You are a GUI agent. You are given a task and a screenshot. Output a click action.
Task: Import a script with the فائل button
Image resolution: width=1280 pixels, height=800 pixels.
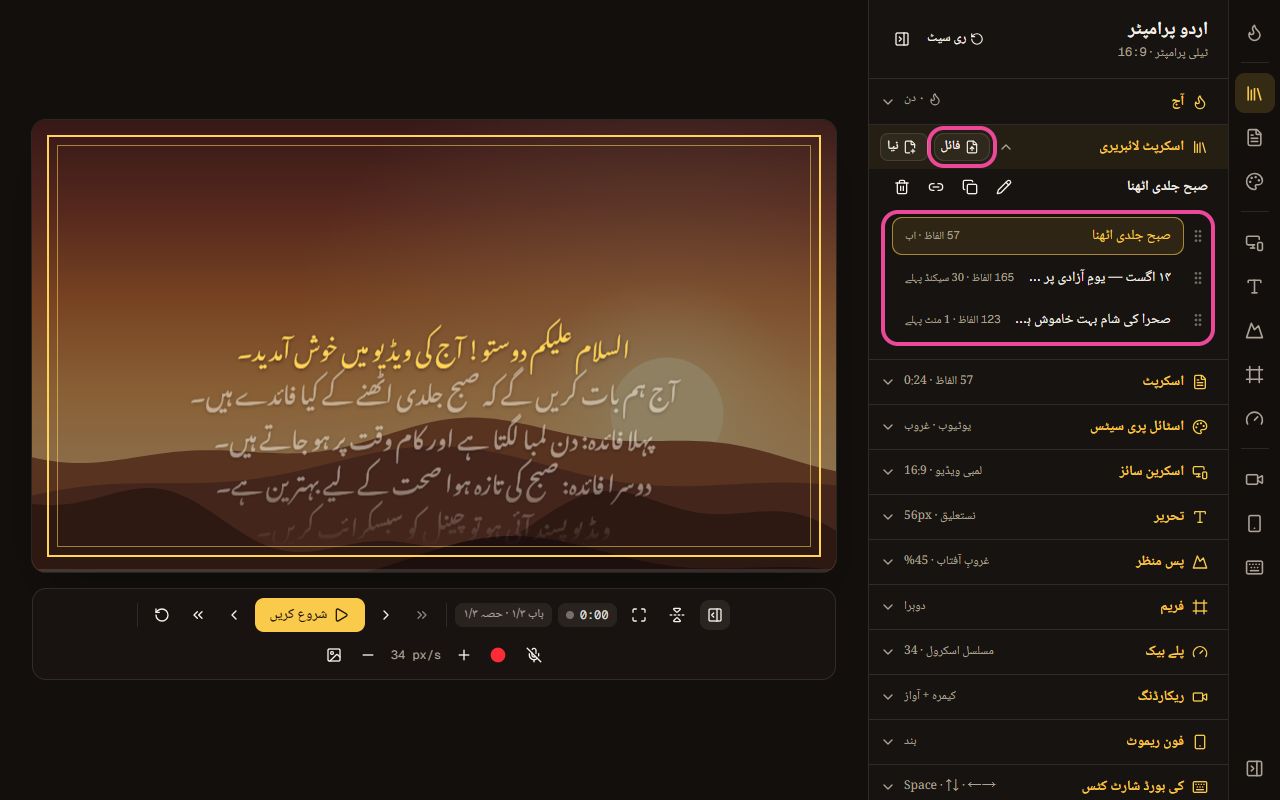(961, 147)
